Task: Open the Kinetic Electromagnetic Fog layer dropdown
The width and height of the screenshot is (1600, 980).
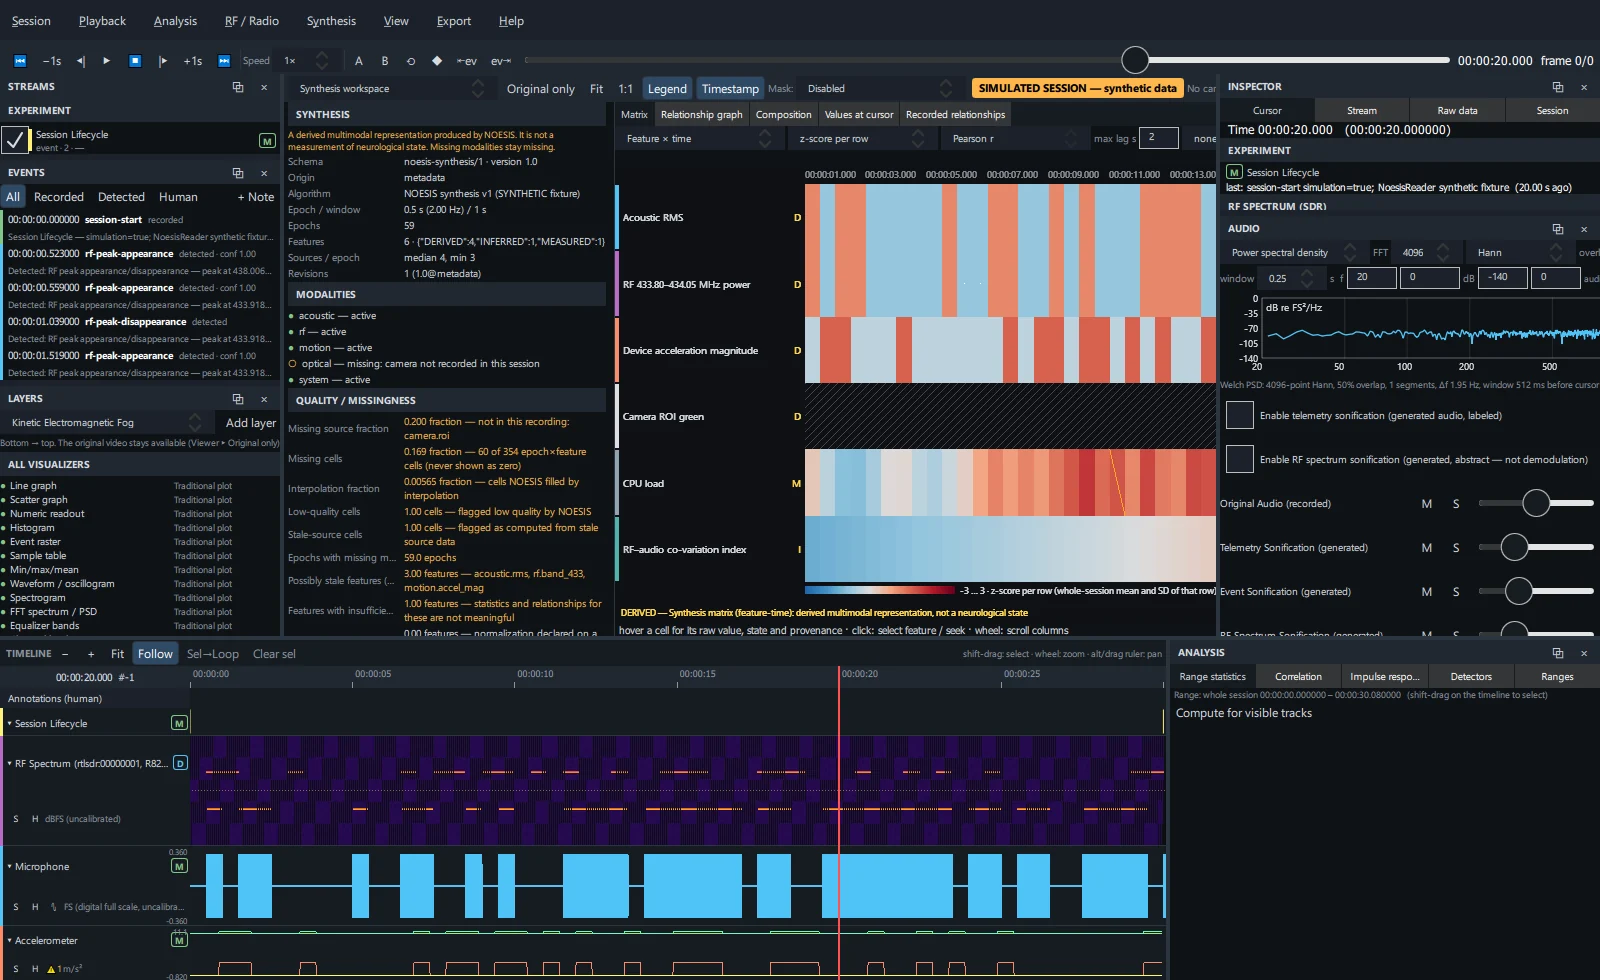Action: point(104,423)
